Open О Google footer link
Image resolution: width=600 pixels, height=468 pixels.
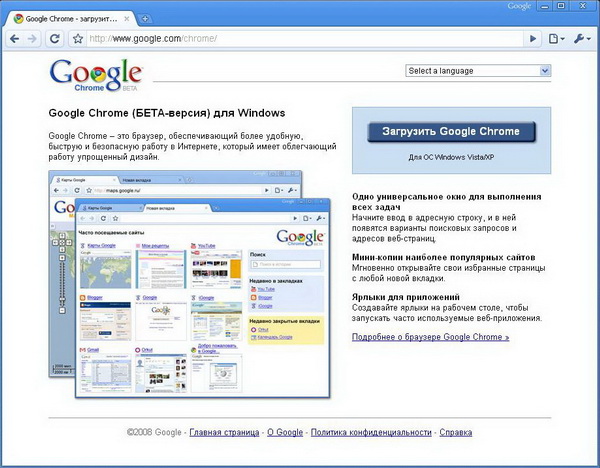tap(285, 432)
